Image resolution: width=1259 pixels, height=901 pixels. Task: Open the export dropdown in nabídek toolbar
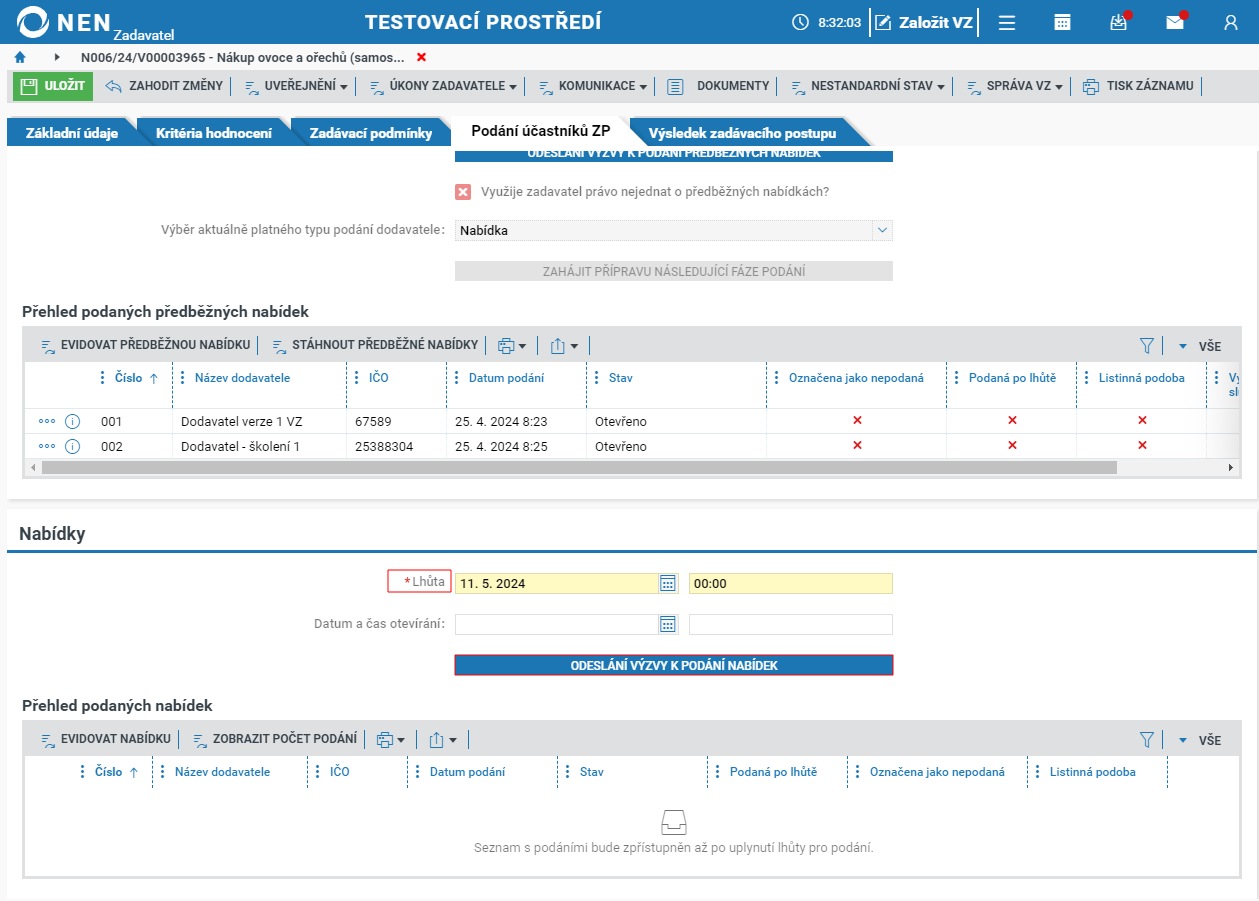pos(442,740)
